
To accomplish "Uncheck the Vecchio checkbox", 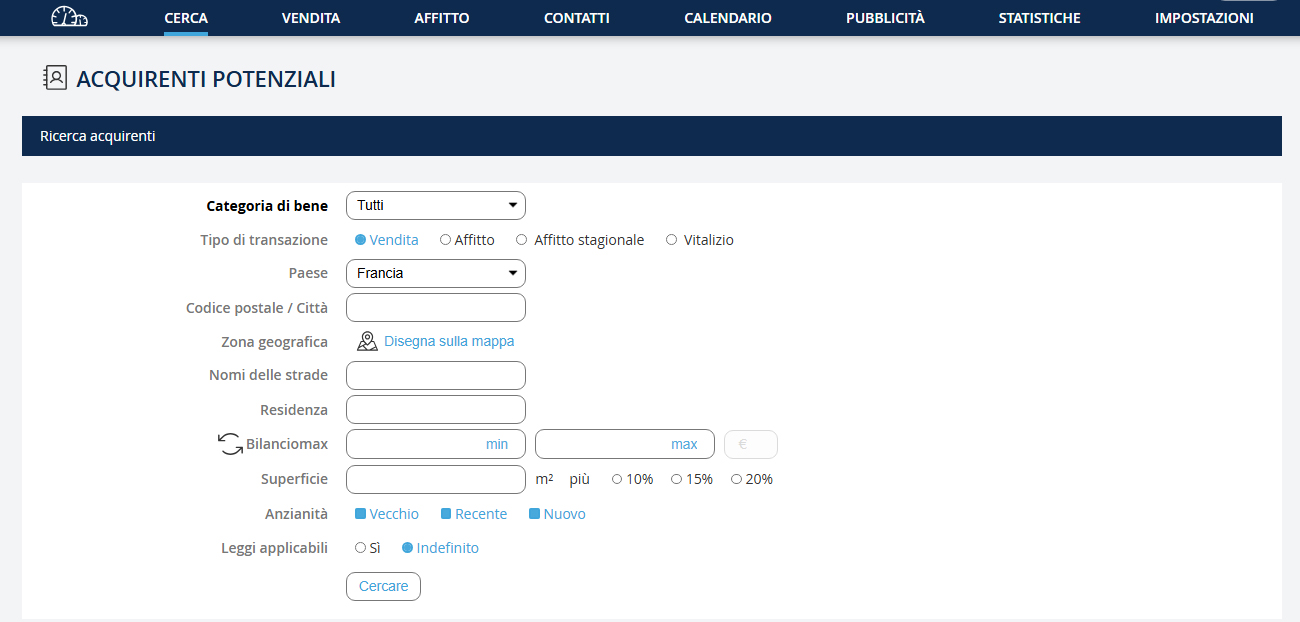I will (x=361, y=514).
